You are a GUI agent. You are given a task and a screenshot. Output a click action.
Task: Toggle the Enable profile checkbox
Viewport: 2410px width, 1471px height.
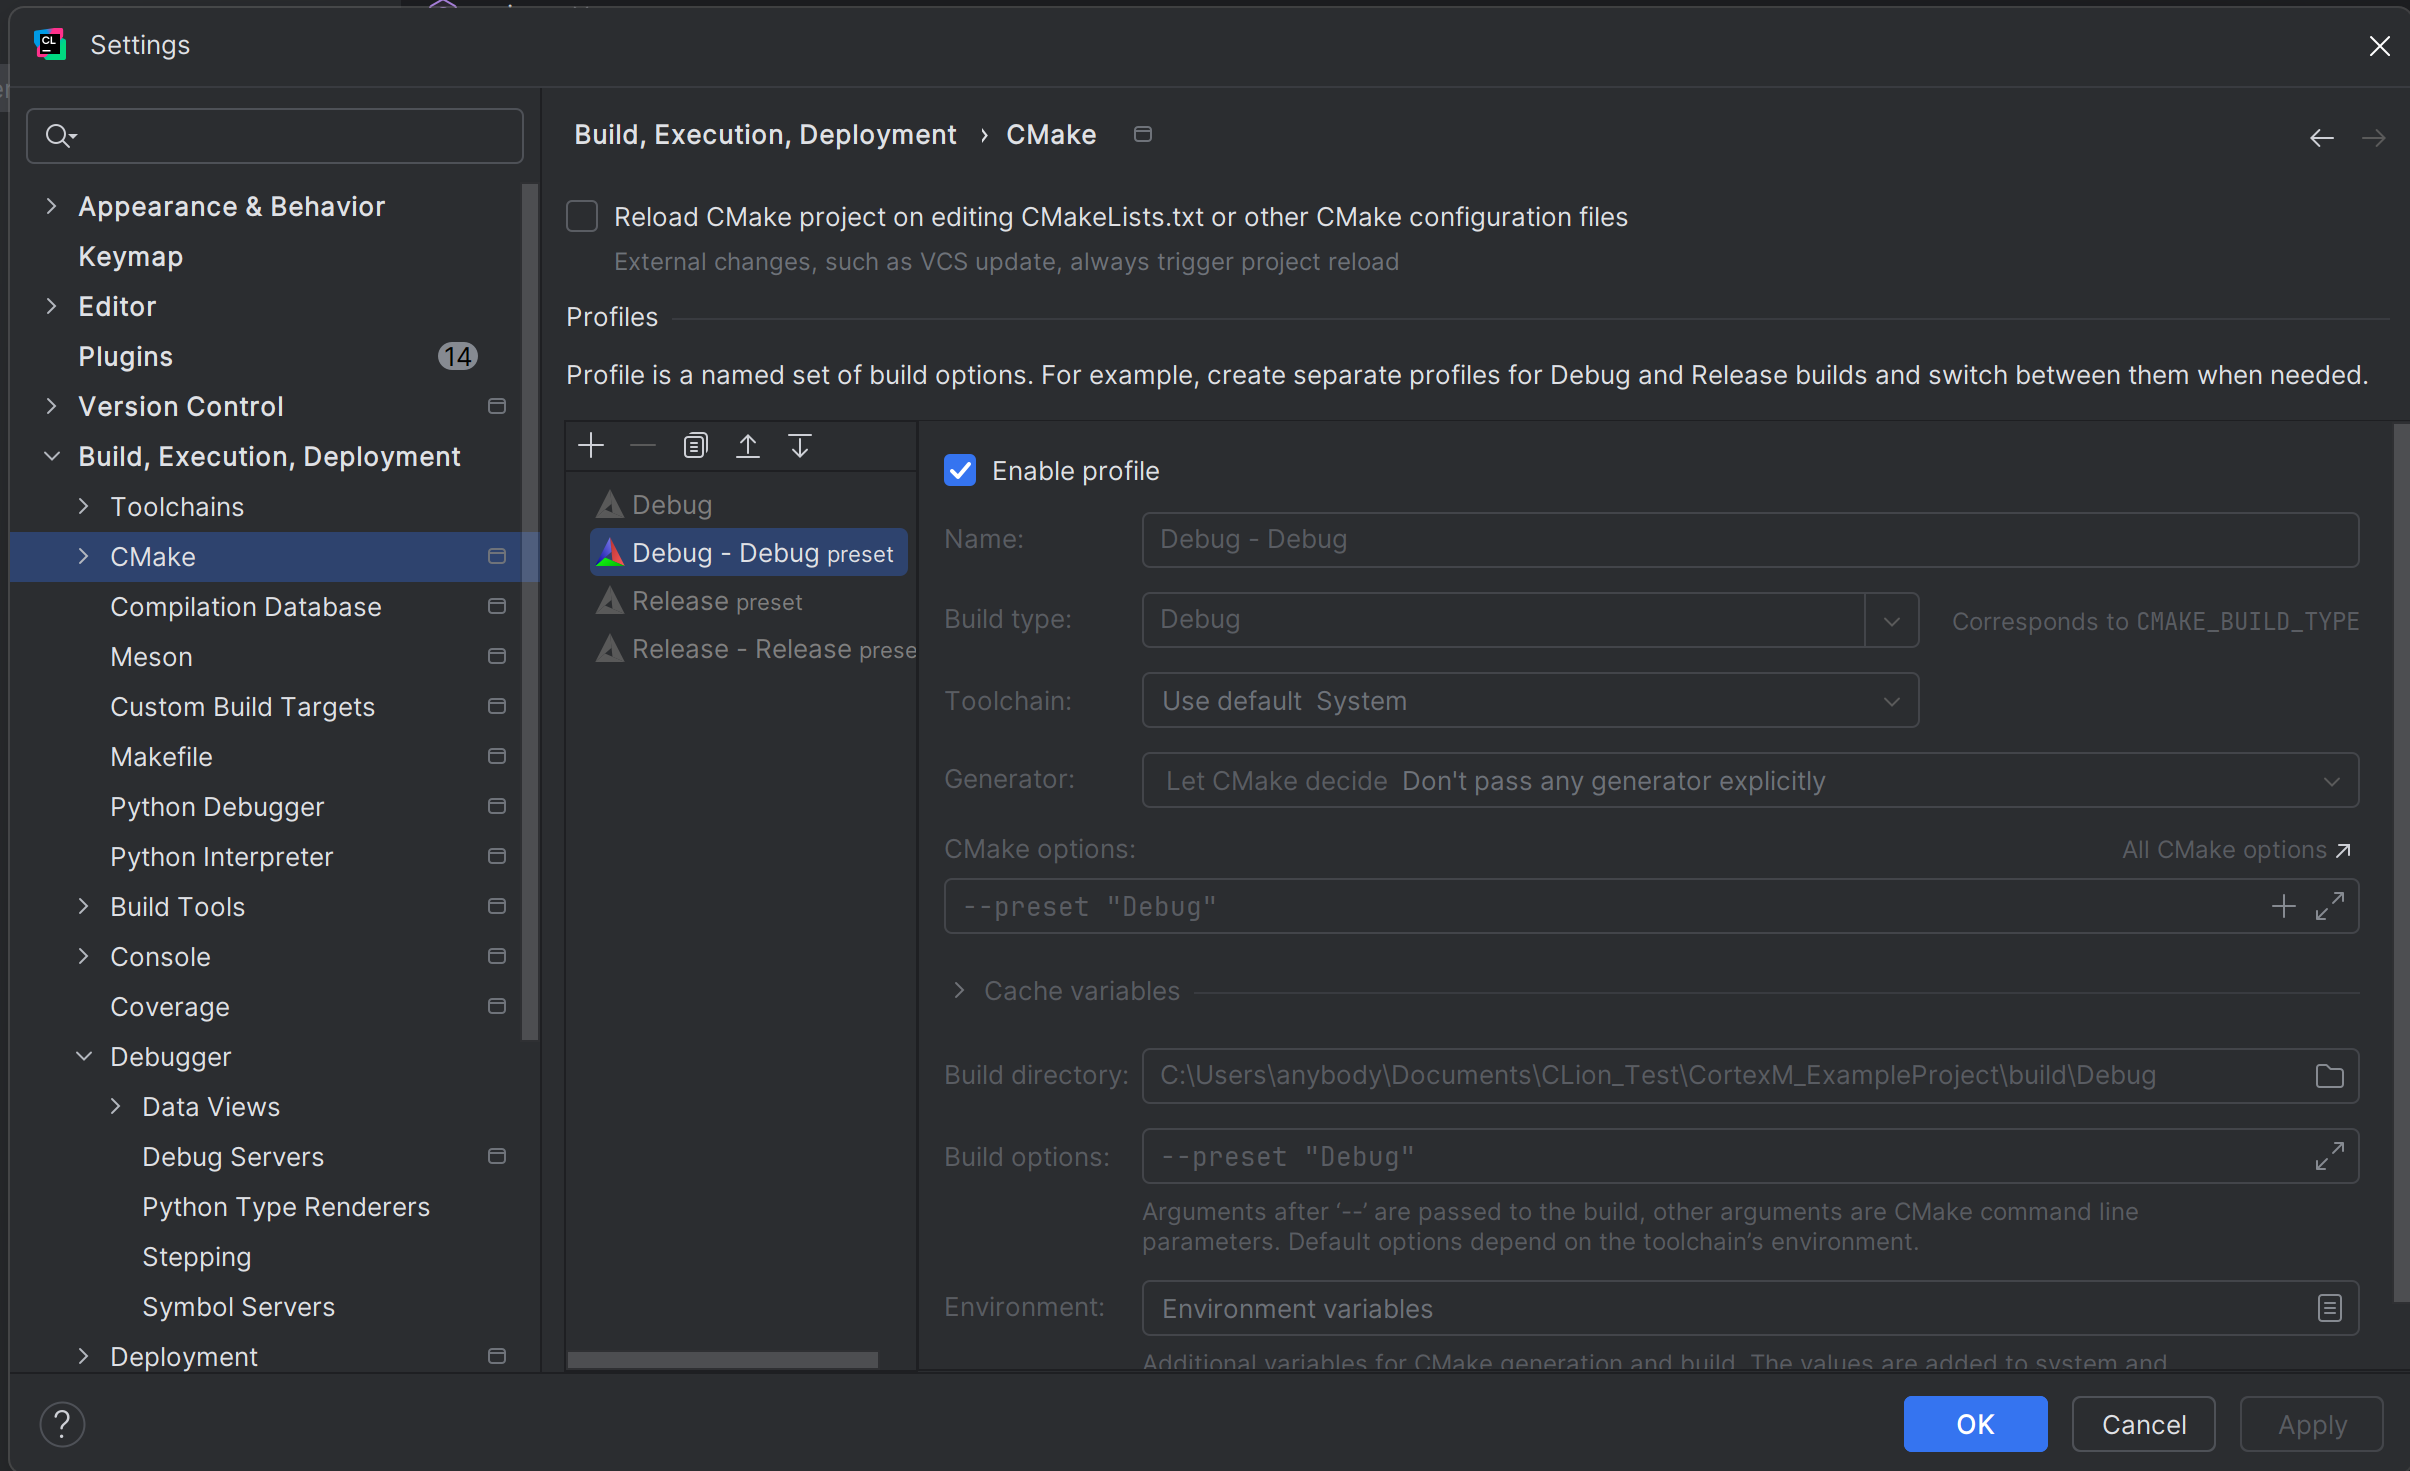960,471
